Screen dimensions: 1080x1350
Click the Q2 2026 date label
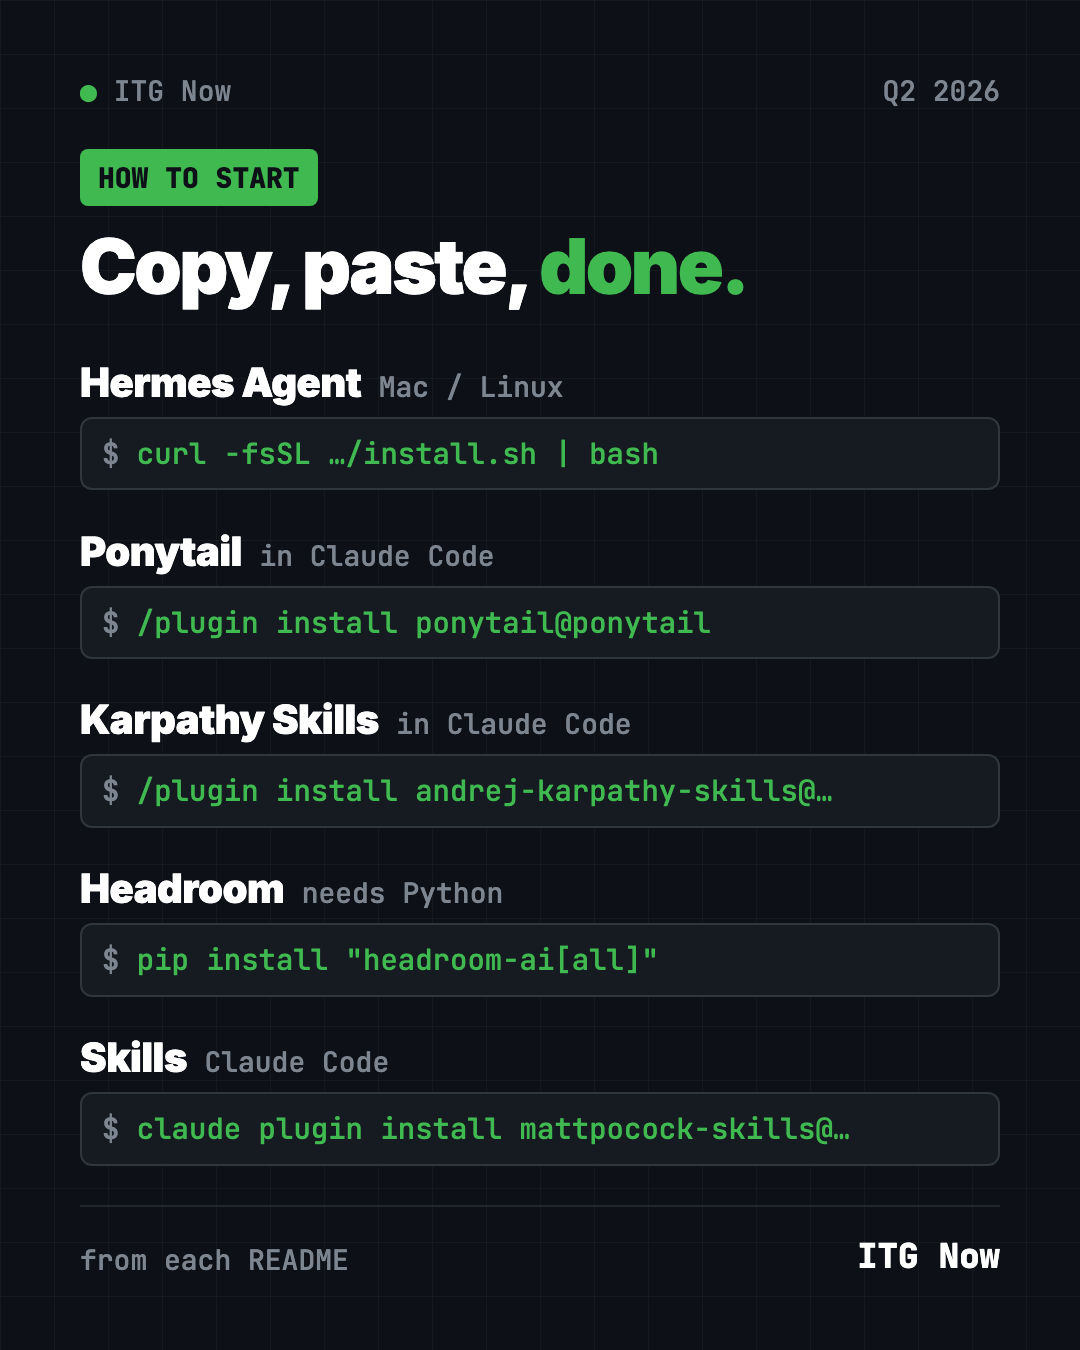(x=941, y=92)
